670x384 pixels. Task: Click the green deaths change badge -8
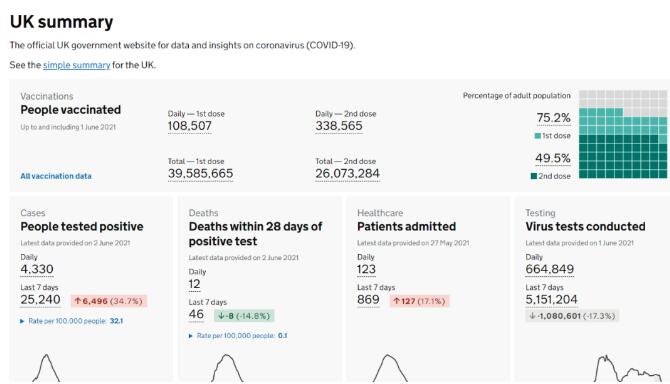point(244,316)
